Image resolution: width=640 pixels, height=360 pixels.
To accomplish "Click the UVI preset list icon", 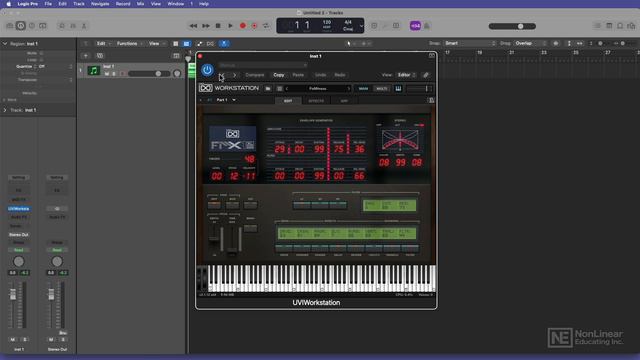I will [280, 89].
